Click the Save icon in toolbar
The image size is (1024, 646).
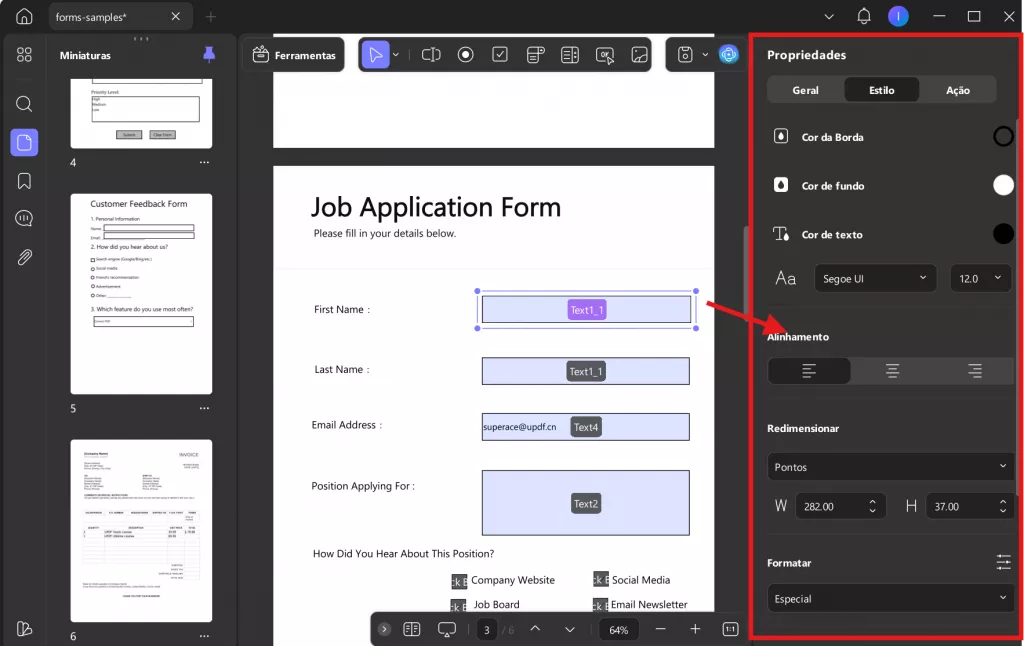click(x=684, y=55)
